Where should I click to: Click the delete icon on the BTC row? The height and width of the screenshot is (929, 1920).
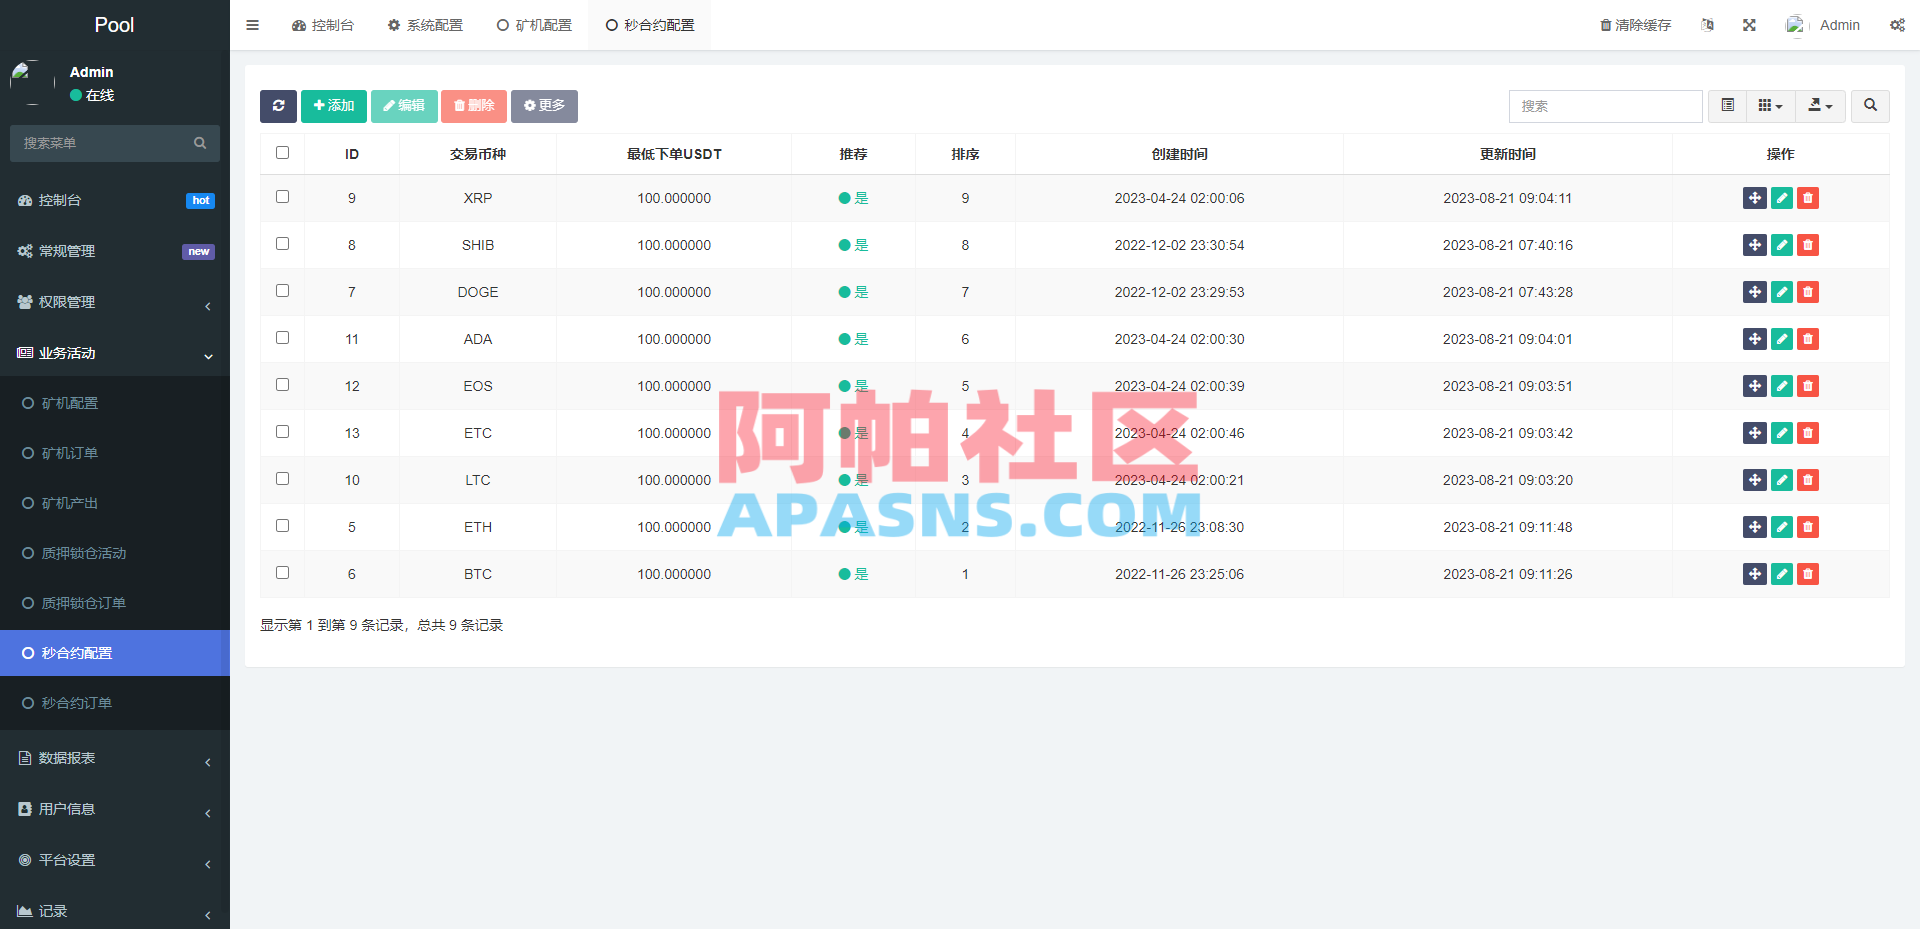(1807, 574)
